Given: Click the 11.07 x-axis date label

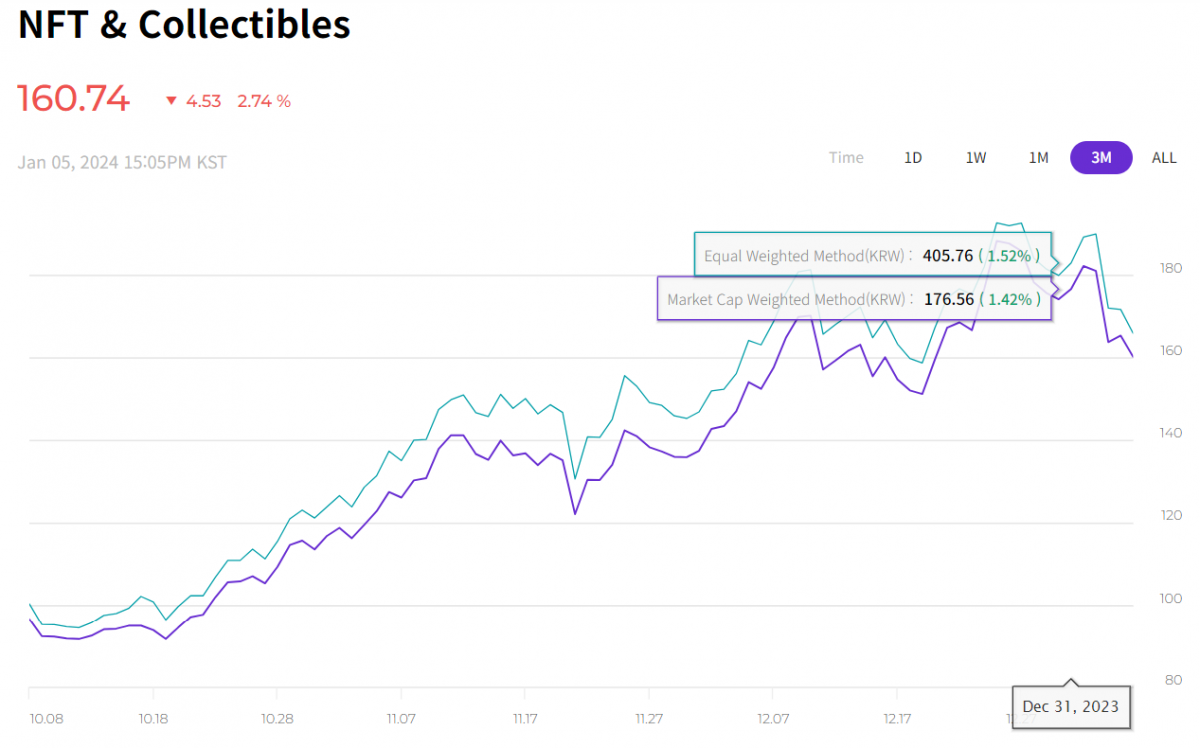Looking at the screenshot, I should [401, 719].
